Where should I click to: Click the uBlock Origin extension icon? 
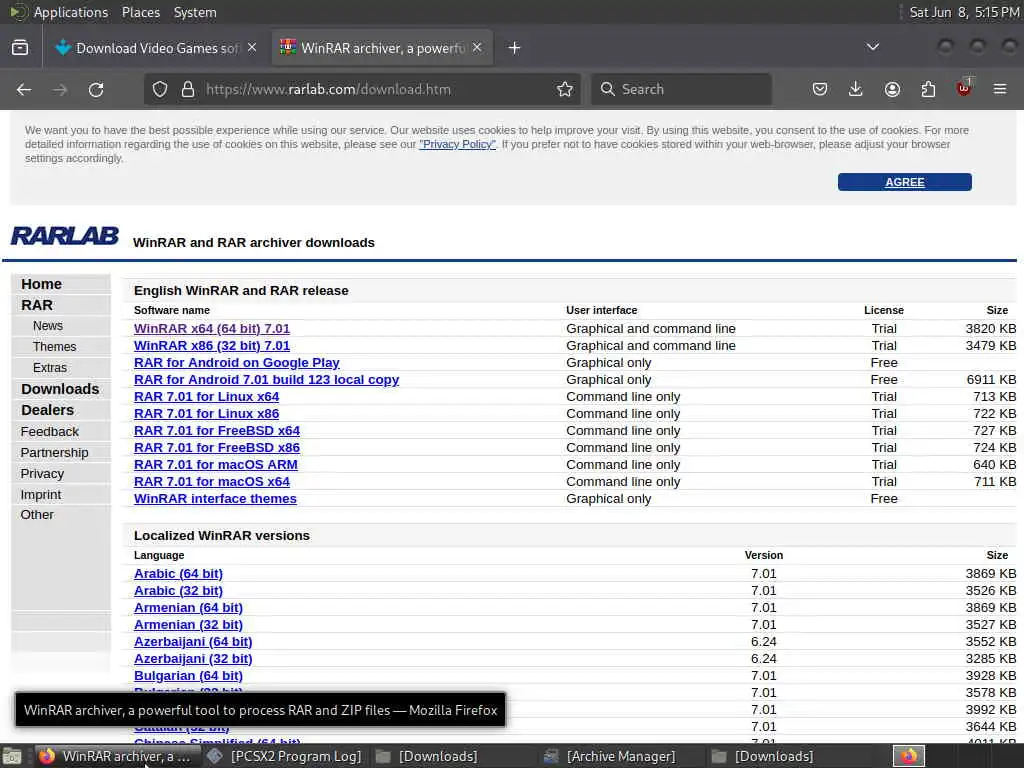click(x=964, y=88)
